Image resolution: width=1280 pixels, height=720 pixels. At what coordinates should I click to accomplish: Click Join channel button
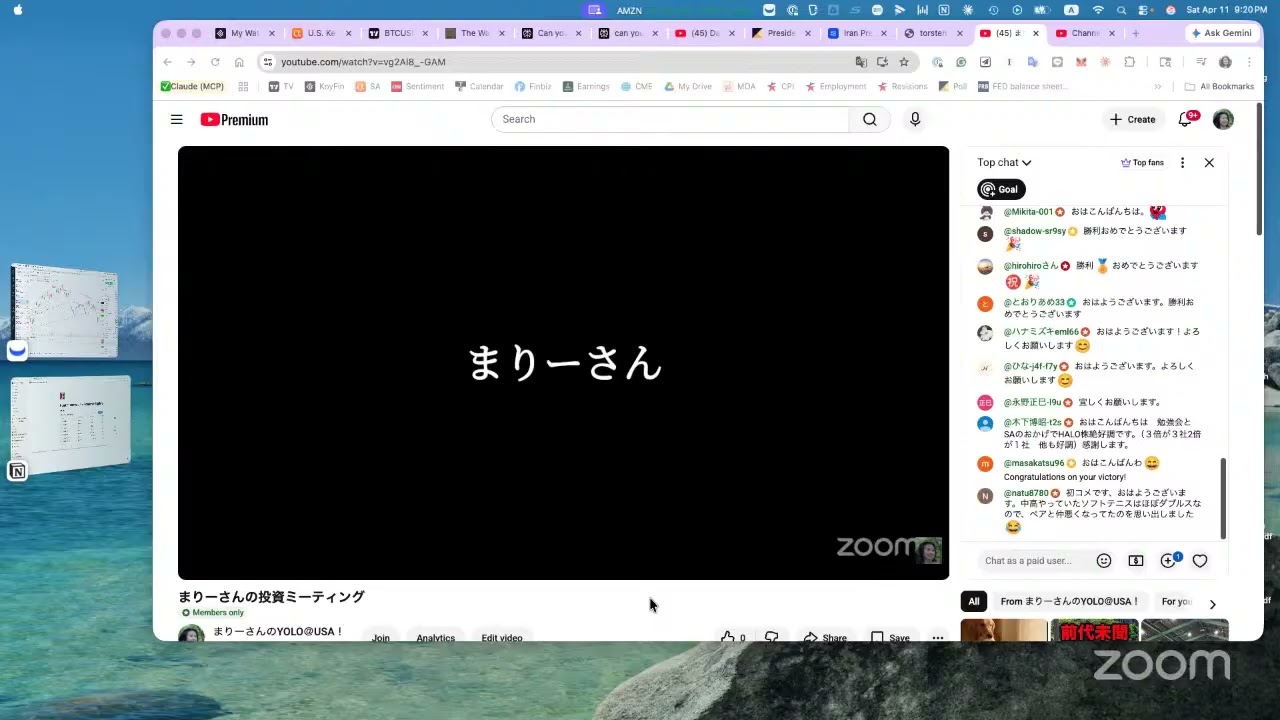pos(381,637)
